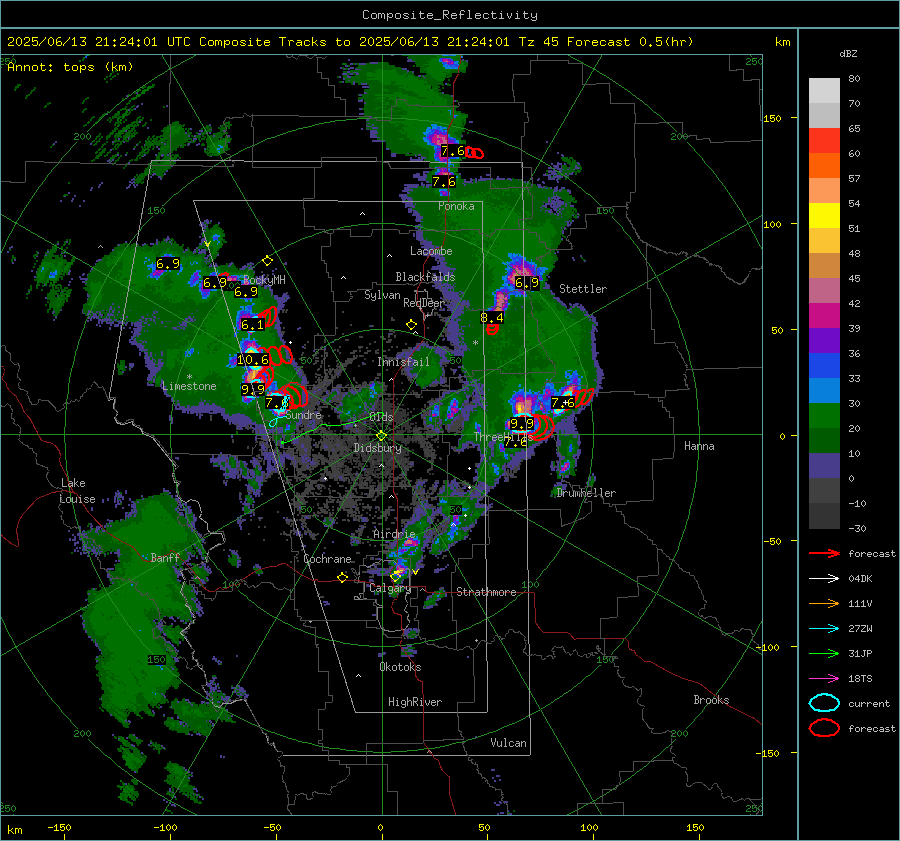900x841 pixels.
Task: Click the 100 tick on the bottom axis
Action: point(589,827)
